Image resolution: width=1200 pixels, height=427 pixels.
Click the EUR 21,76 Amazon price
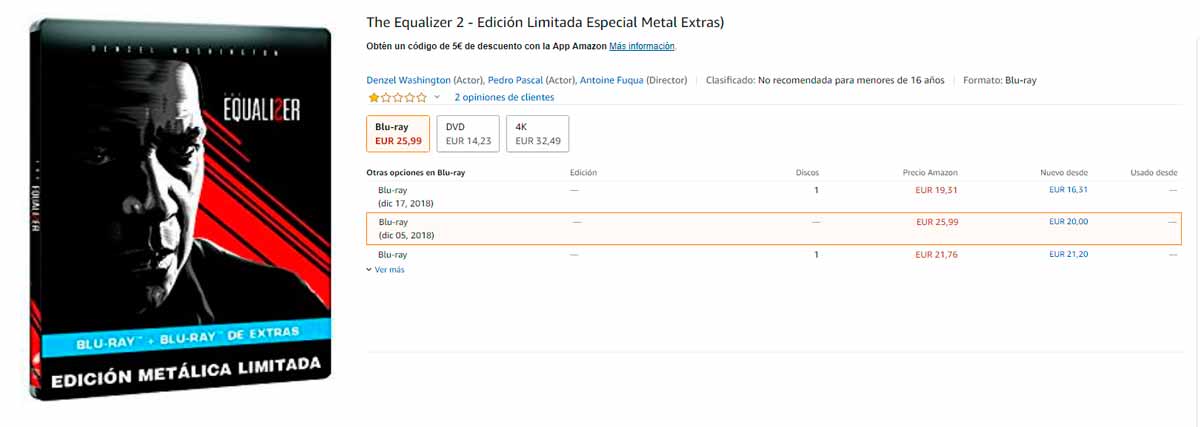(937, 255)
